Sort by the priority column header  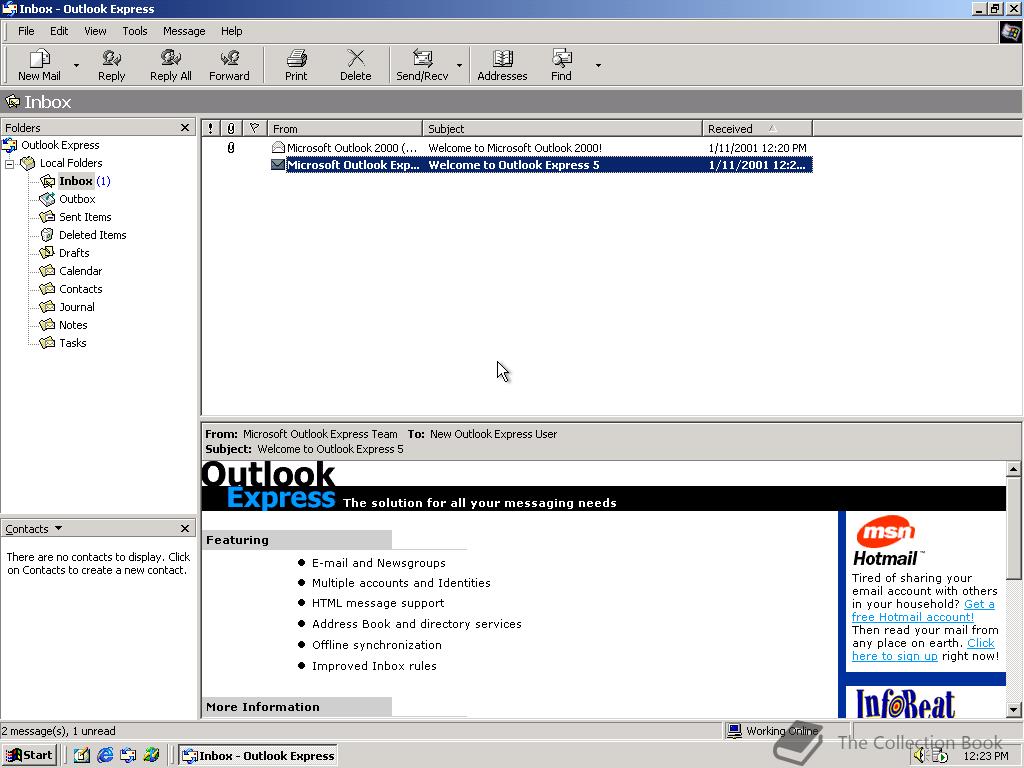point(210,129)
